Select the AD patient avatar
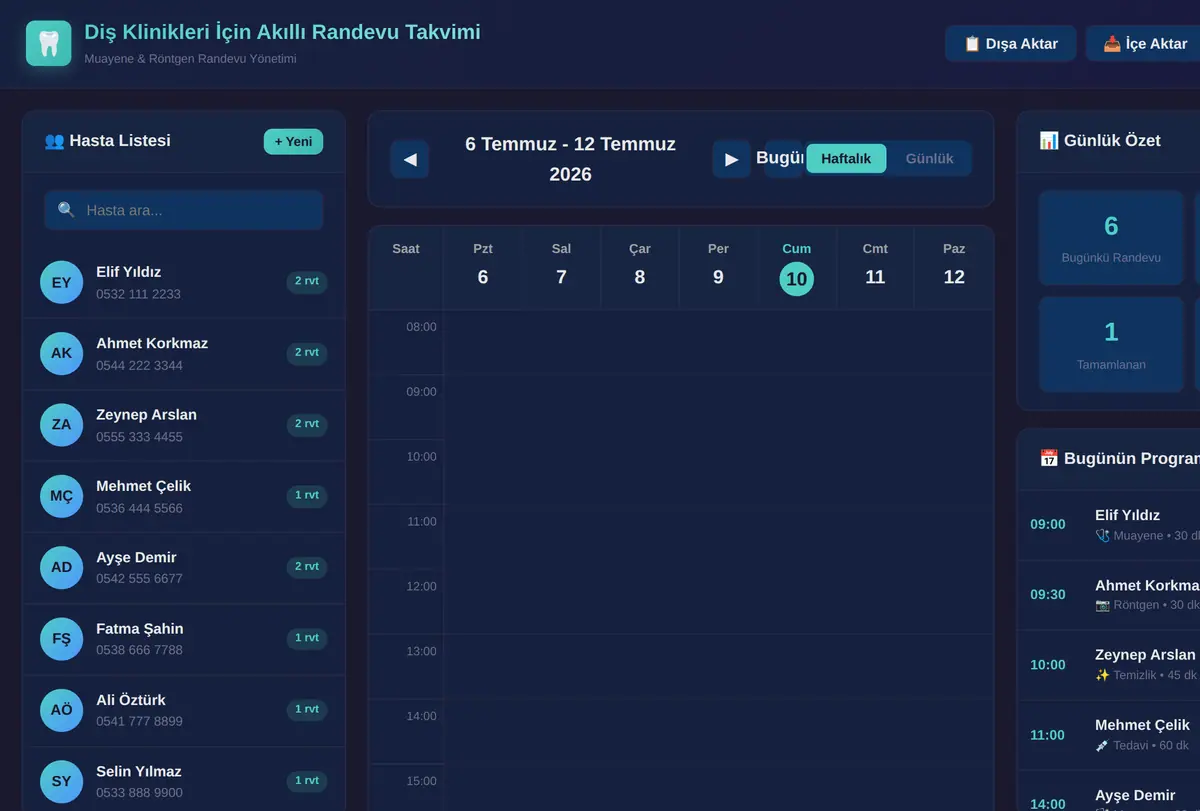Viewport: 1200px width, 811px height. (61, 567)
